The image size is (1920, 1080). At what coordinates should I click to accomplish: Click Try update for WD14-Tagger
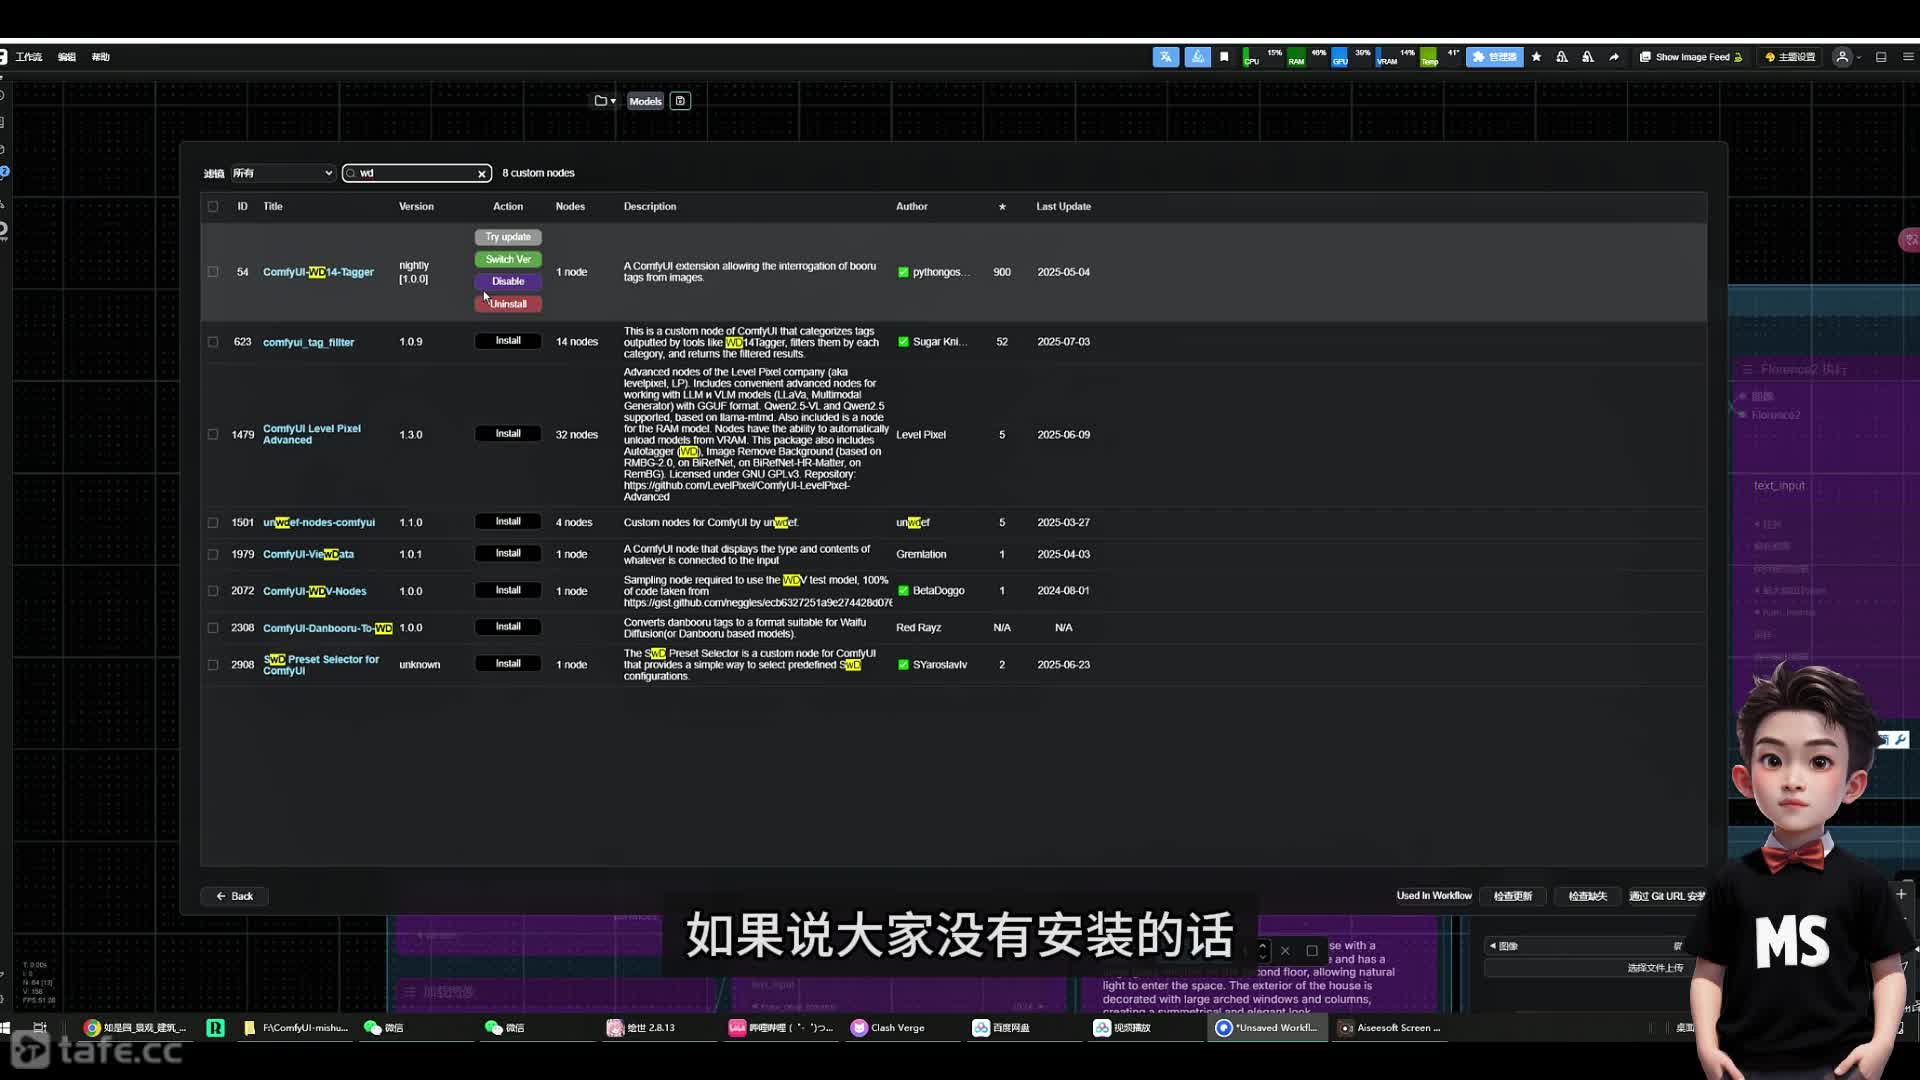click(x=508, y=237)
